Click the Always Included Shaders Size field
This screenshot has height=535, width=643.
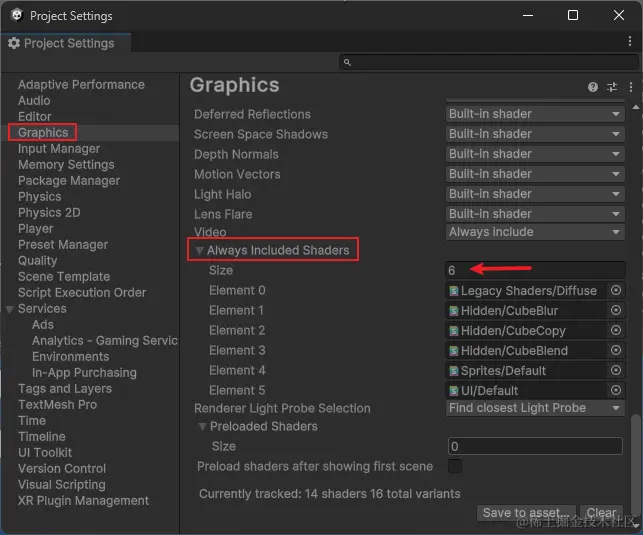[x=535, y=270]
